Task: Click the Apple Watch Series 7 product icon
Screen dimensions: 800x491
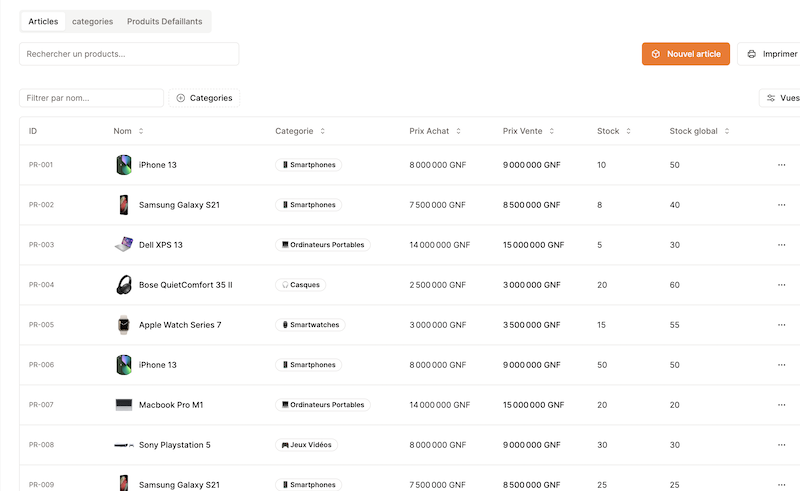Action: (x=124, y=325)
